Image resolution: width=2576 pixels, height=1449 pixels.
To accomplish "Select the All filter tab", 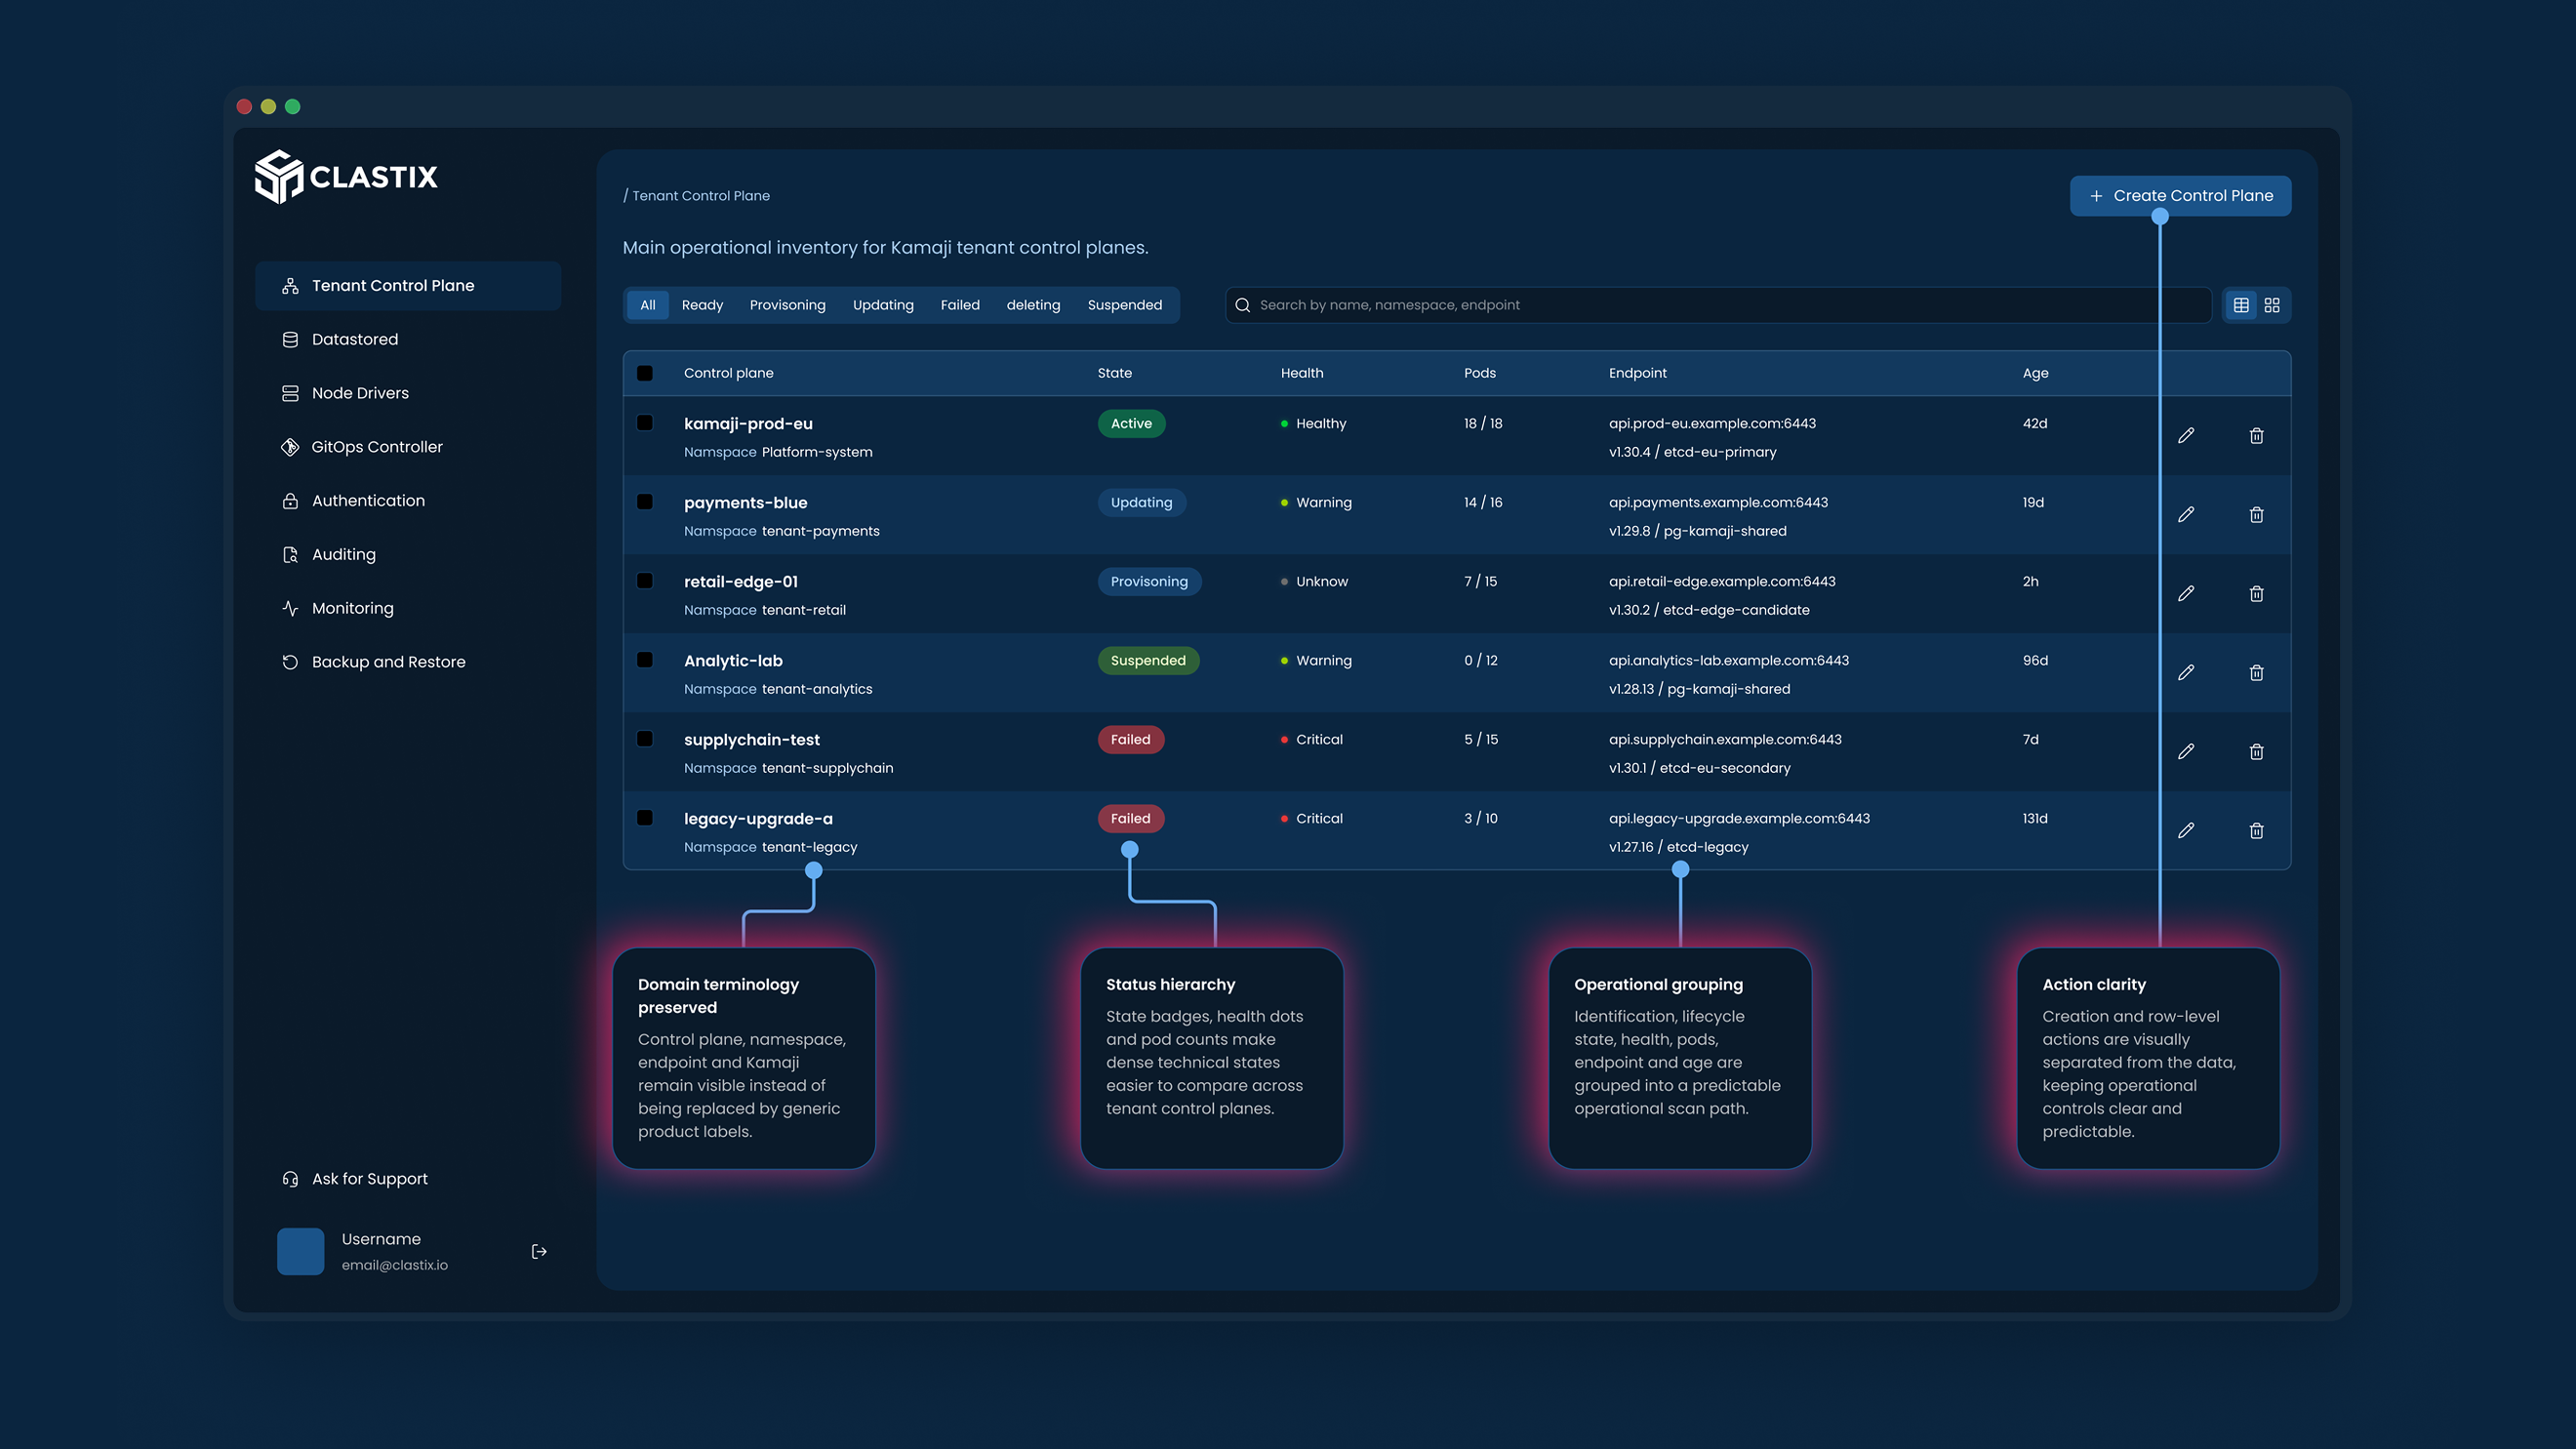I will (648, 305).
